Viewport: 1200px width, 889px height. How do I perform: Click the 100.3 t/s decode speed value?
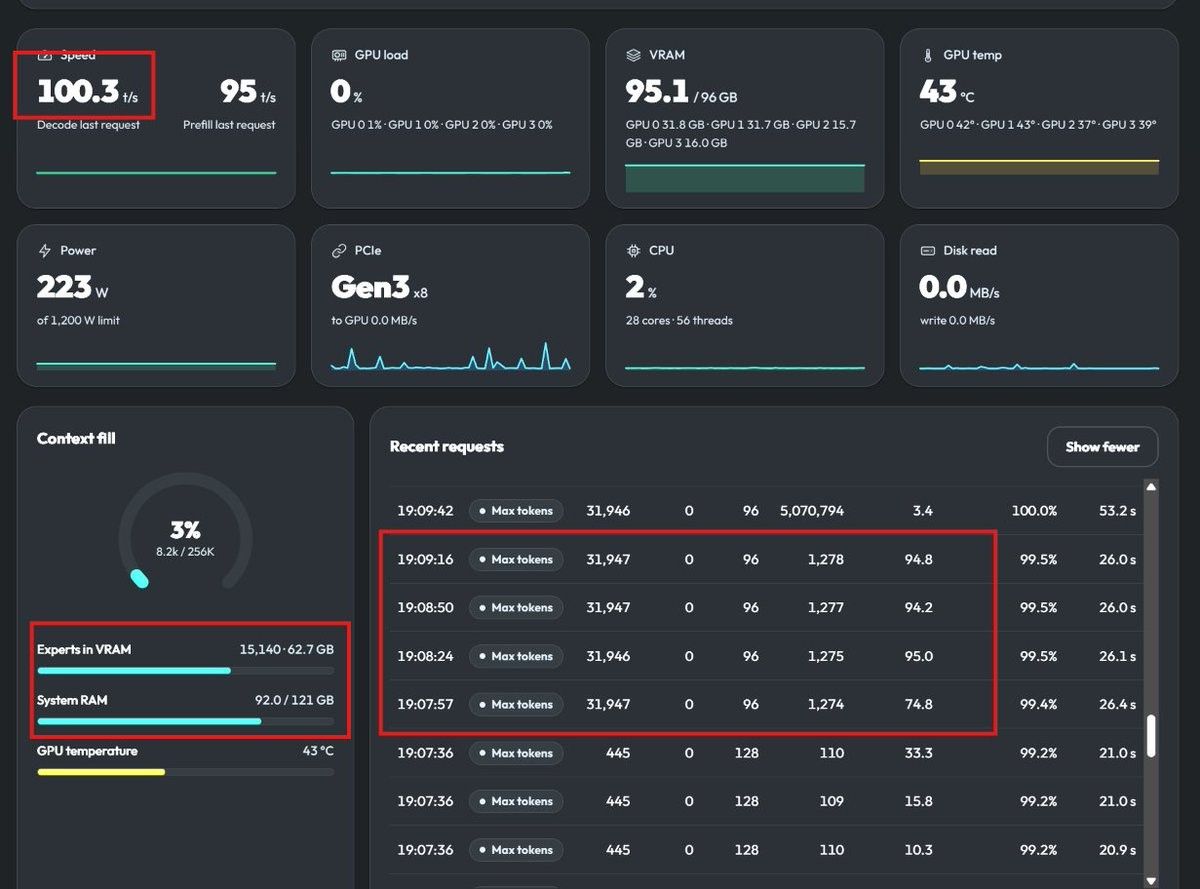coord(88,92)
